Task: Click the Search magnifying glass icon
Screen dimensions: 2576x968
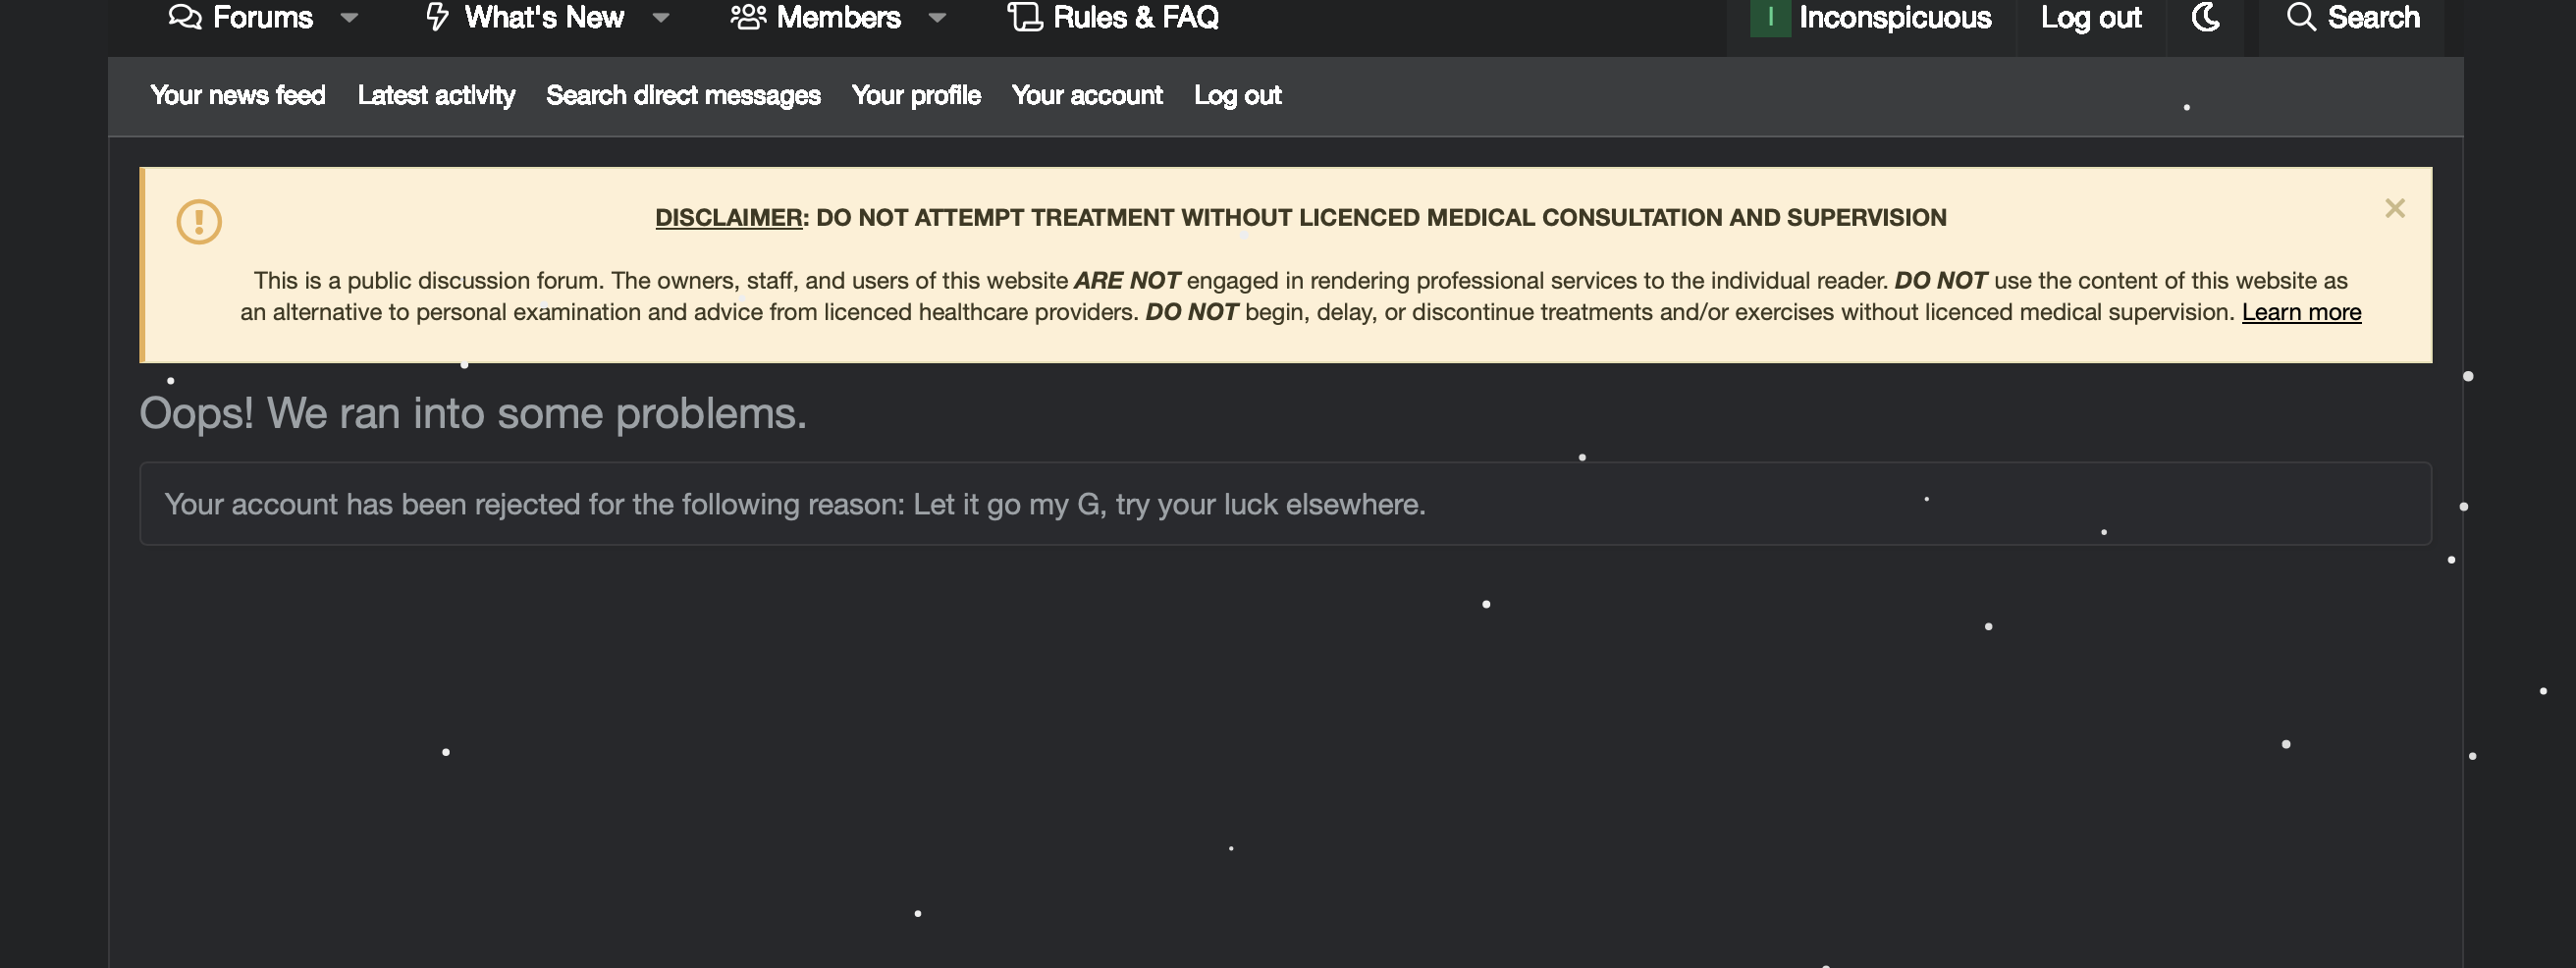Action: [2301, 17]
